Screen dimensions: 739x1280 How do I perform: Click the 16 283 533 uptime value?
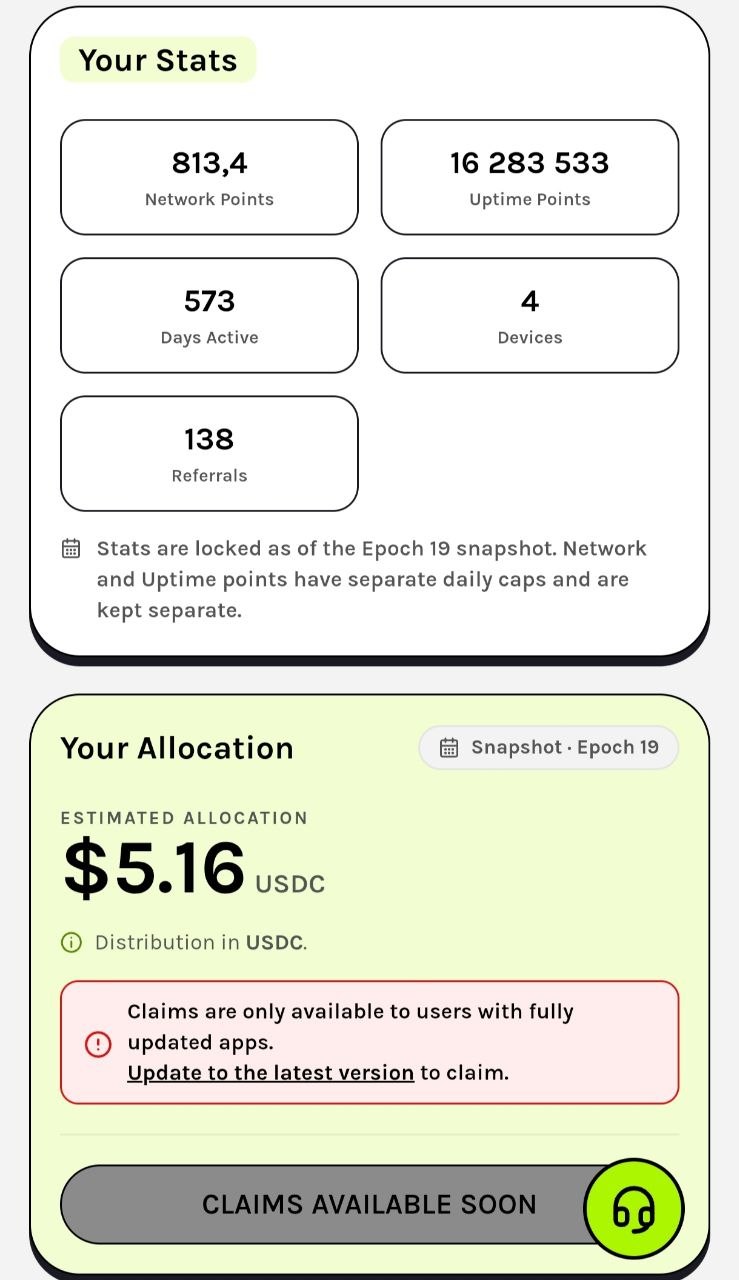(x=530, y=163)
